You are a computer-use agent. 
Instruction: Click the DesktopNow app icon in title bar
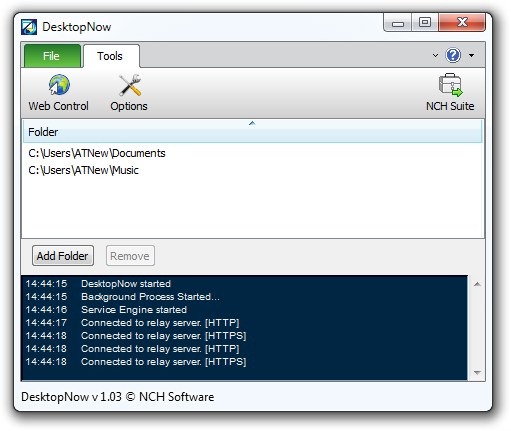[x=29, y=27]
